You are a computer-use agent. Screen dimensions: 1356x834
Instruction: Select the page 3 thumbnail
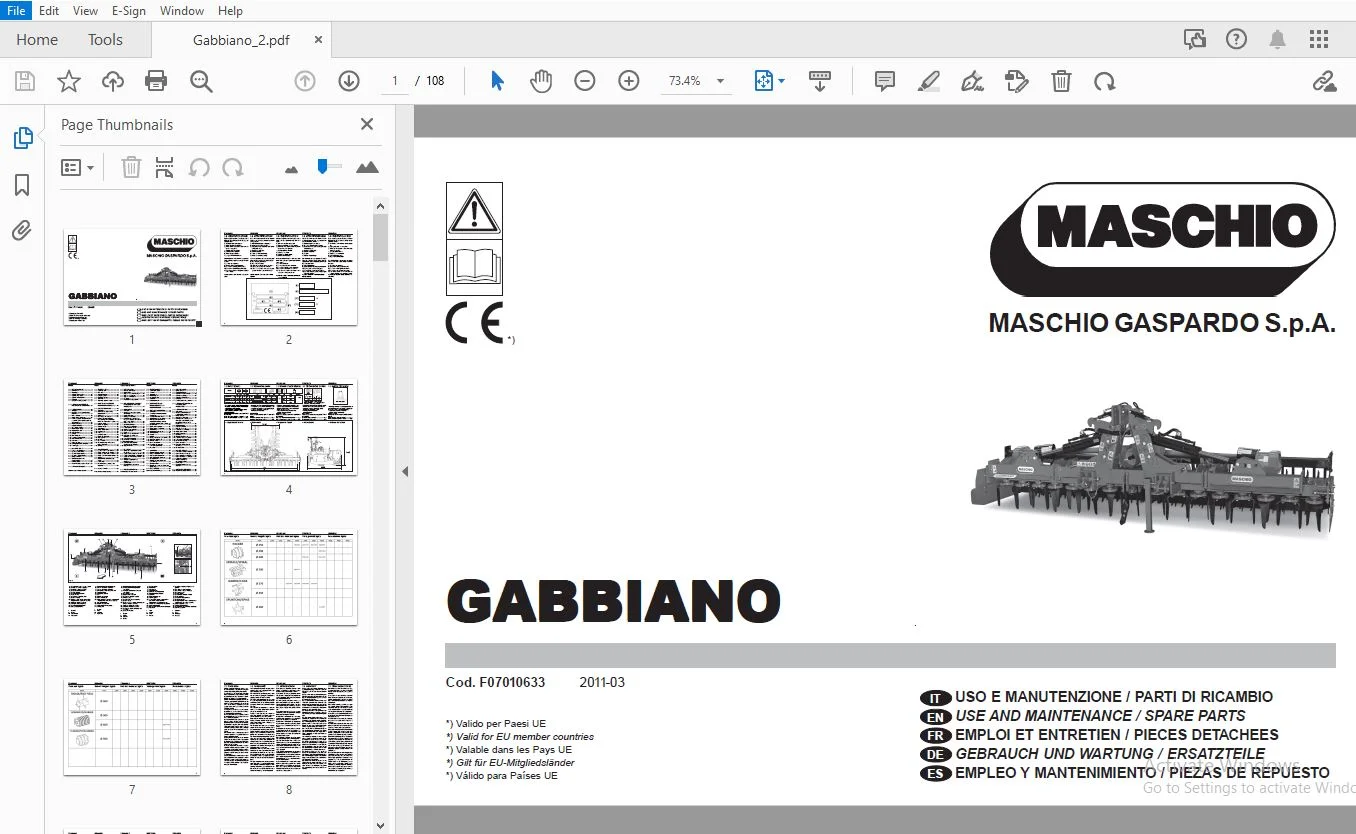(x=132, y=427)
